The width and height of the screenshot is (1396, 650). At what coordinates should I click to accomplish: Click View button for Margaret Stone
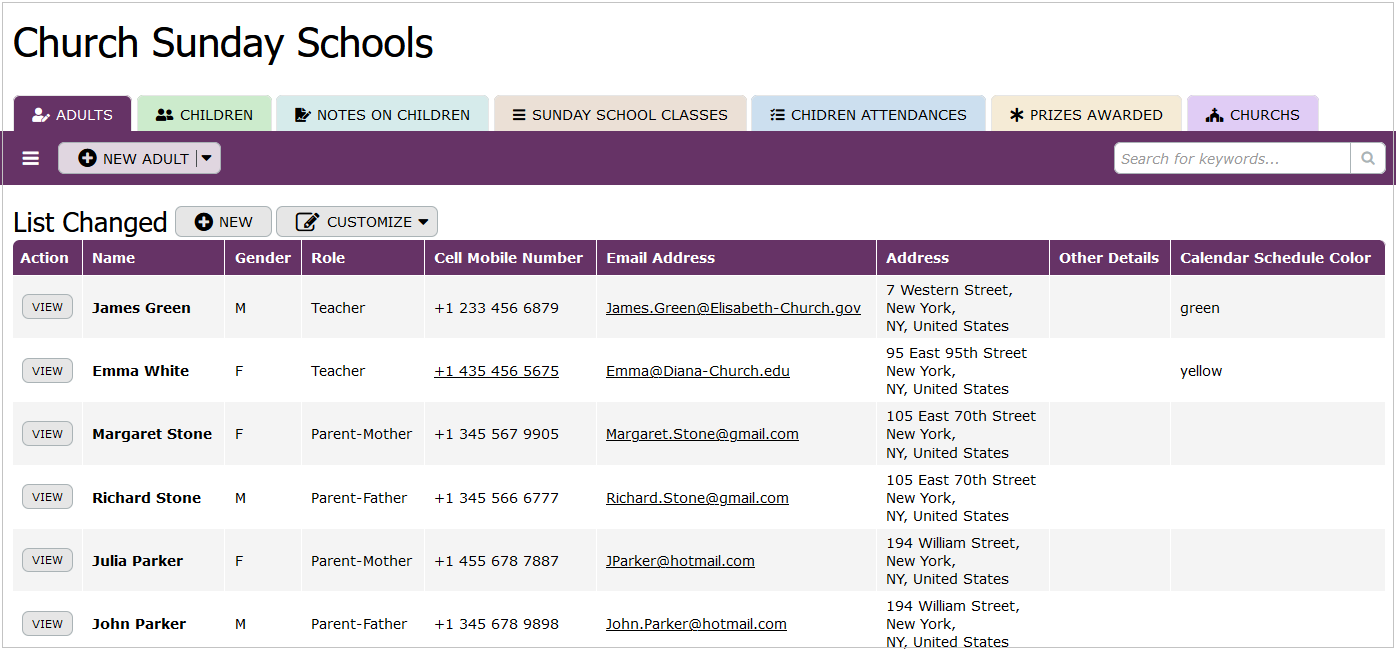47,434
